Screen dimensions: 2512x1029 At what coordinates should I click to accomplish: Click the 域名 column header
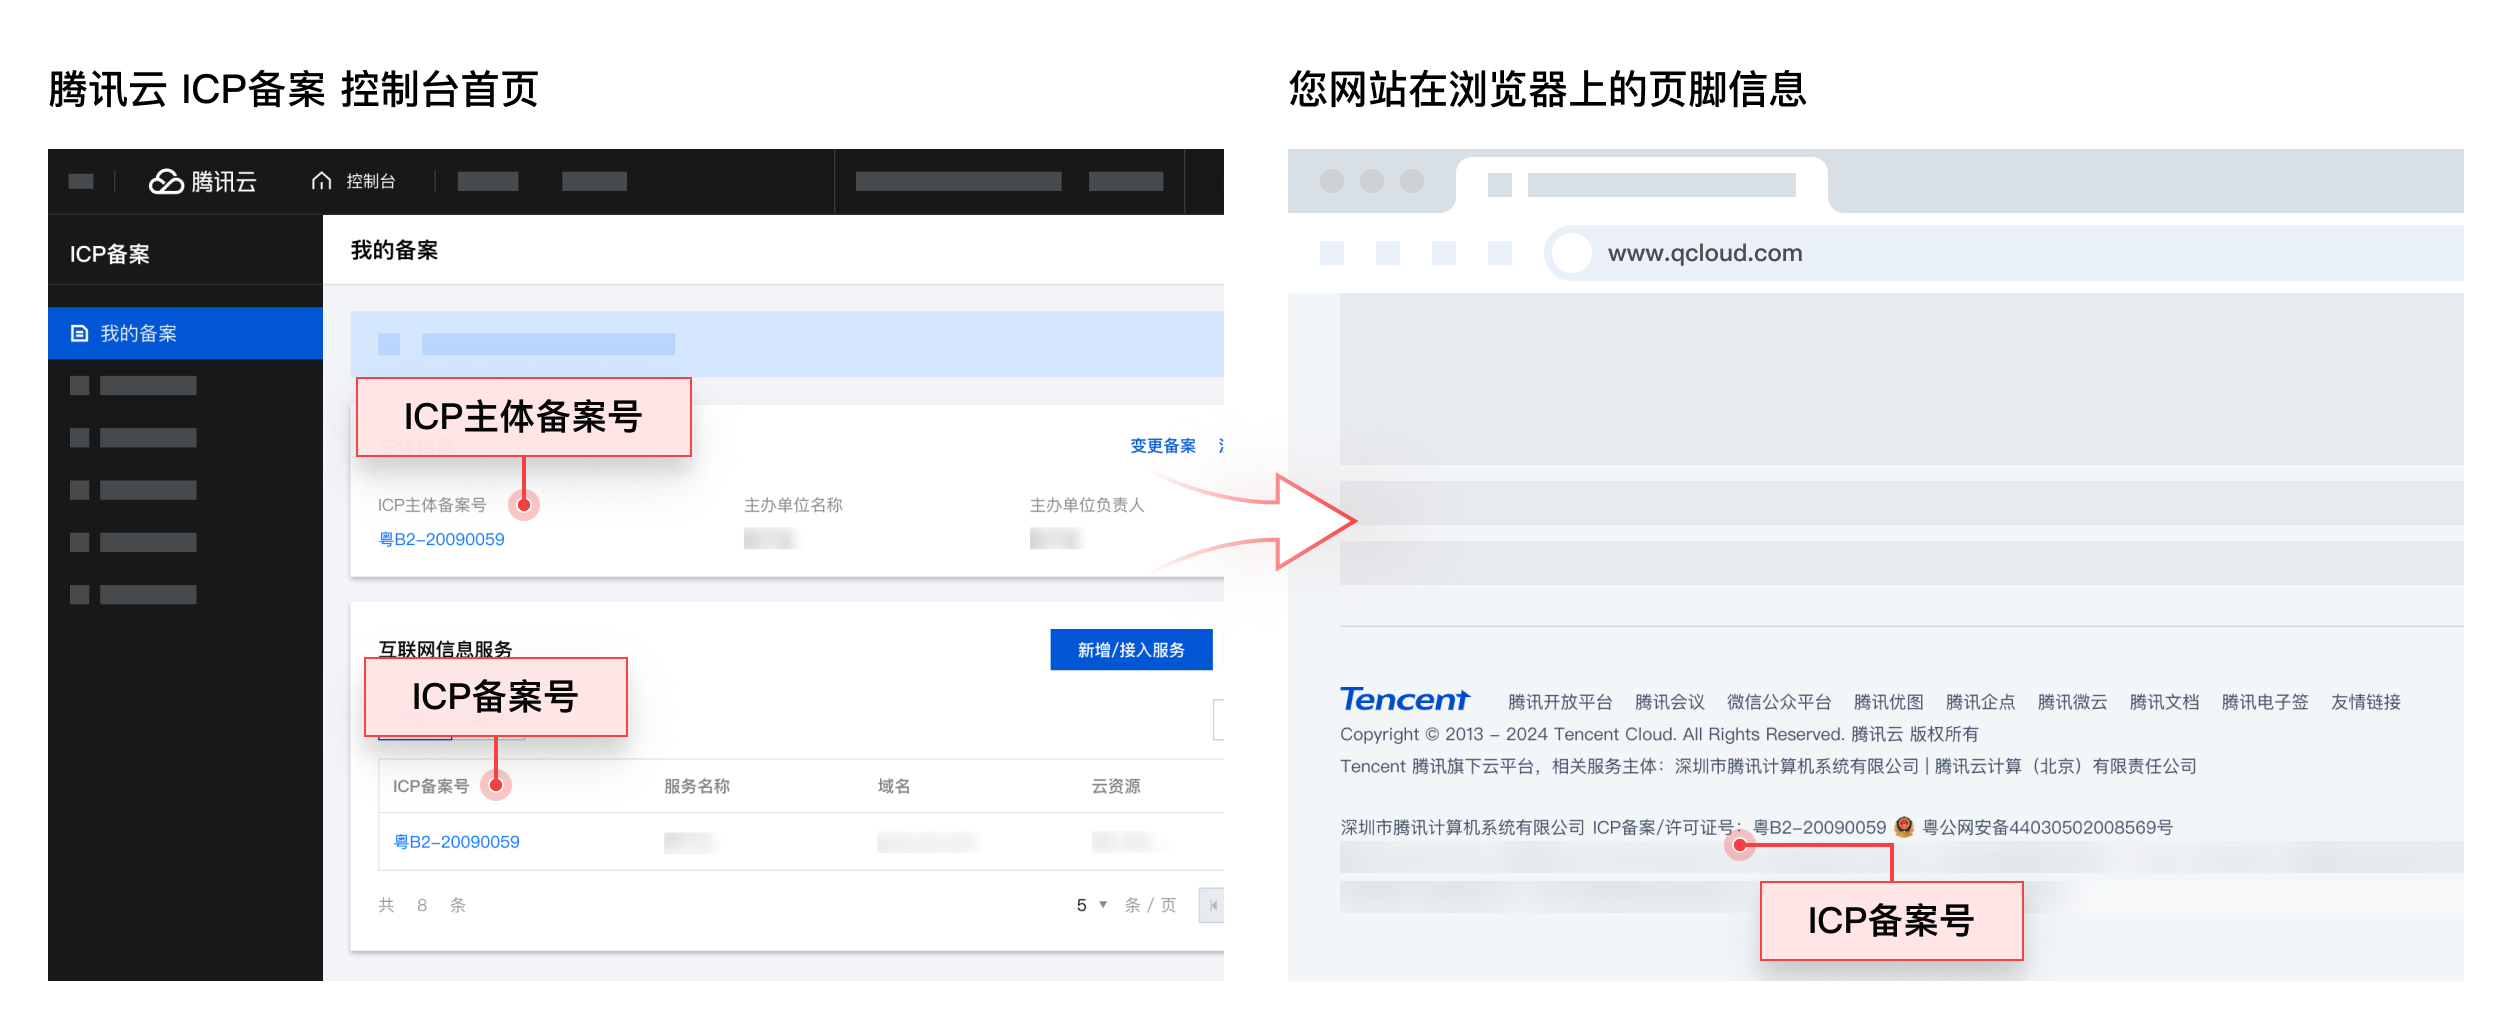[894, 786]
